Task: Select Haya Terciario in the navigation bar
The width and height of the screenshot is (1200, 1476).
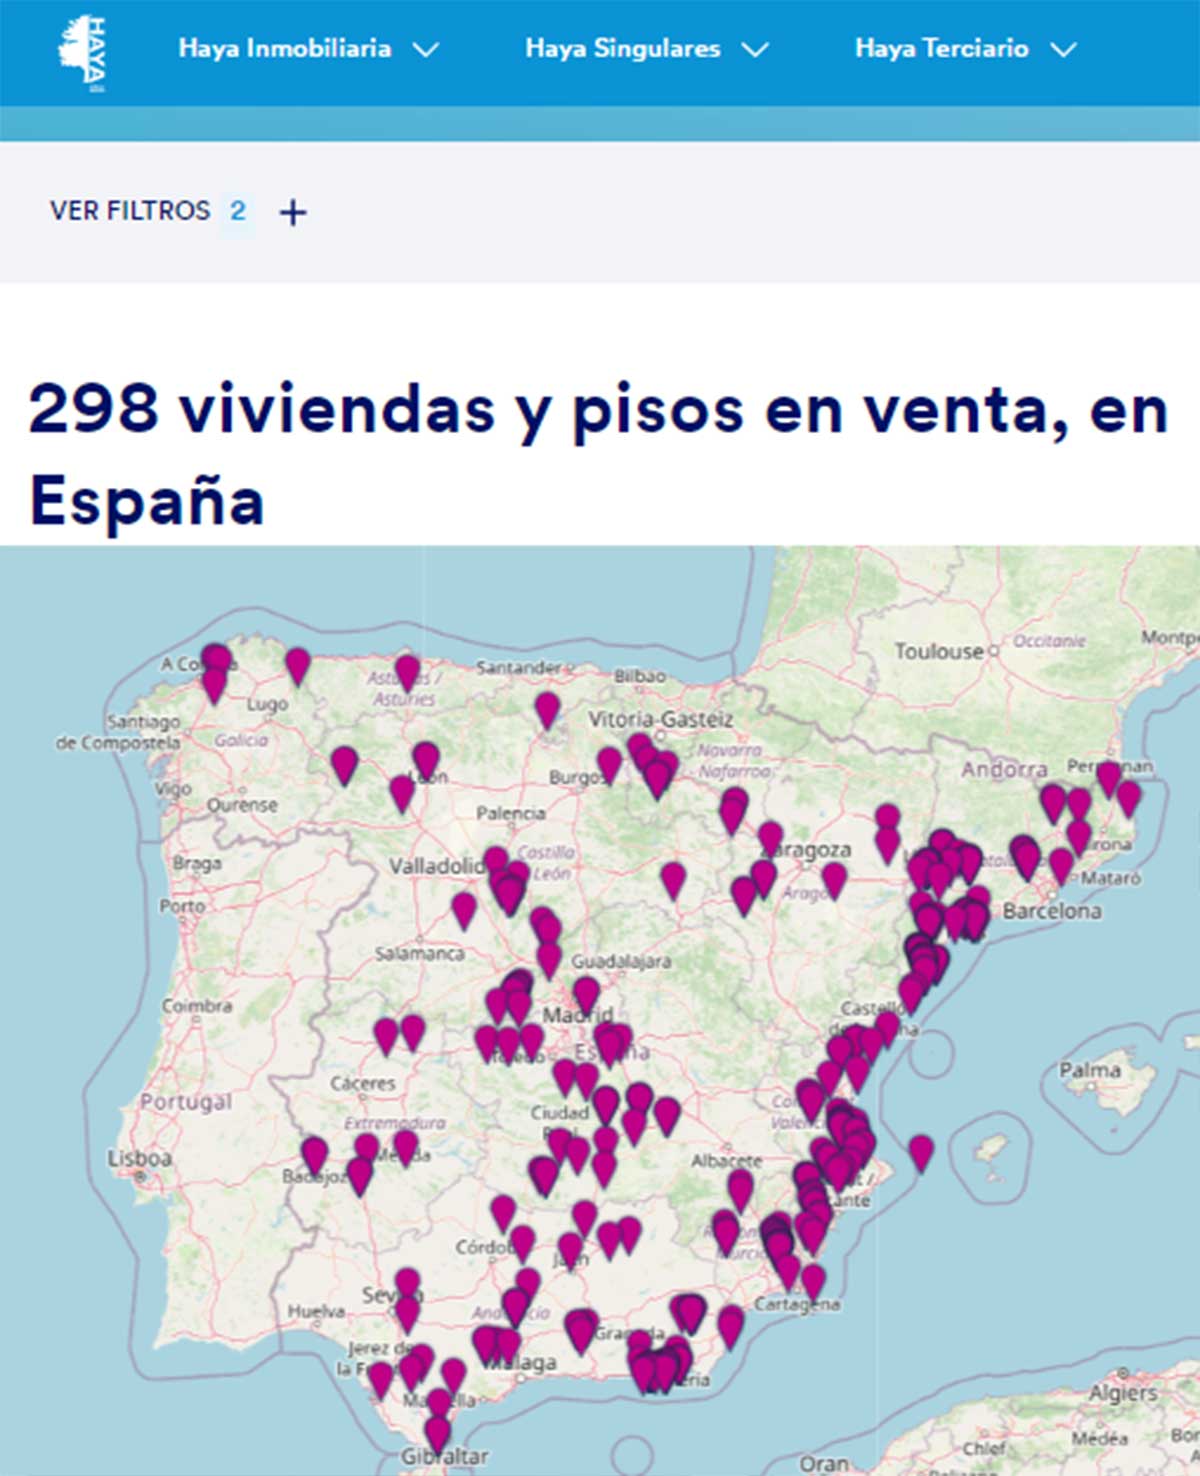Action: pyautogui.click(x=941, y=47)
